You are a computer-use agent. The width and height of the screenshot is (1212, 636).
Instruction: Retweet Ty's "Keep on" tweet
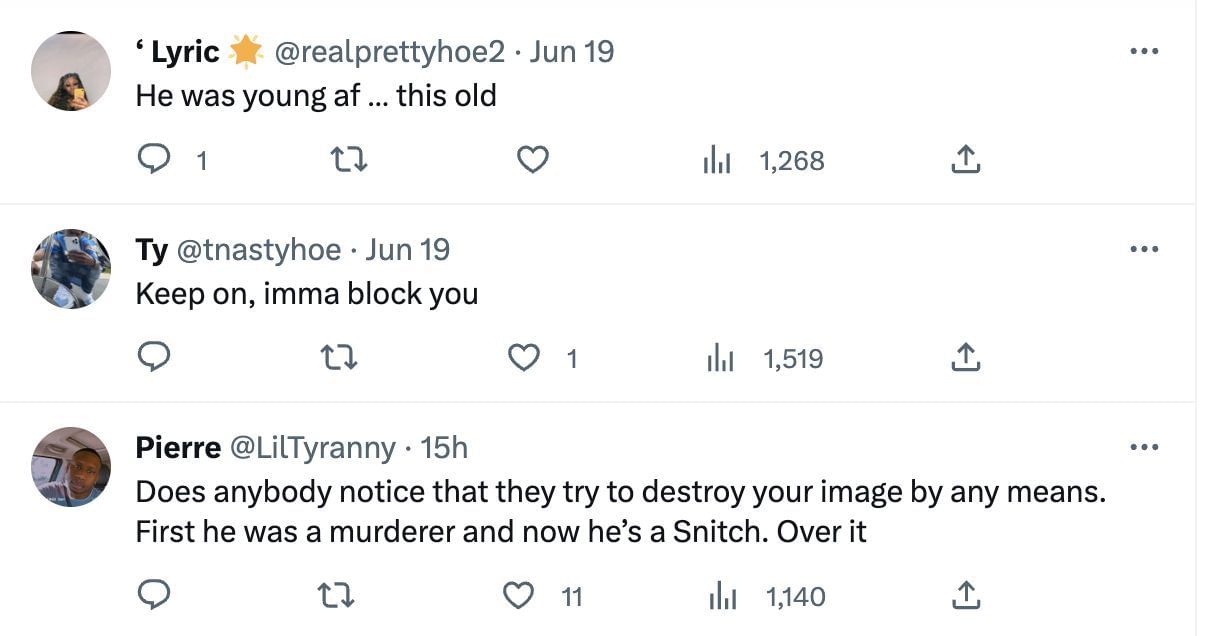point(342,358)
